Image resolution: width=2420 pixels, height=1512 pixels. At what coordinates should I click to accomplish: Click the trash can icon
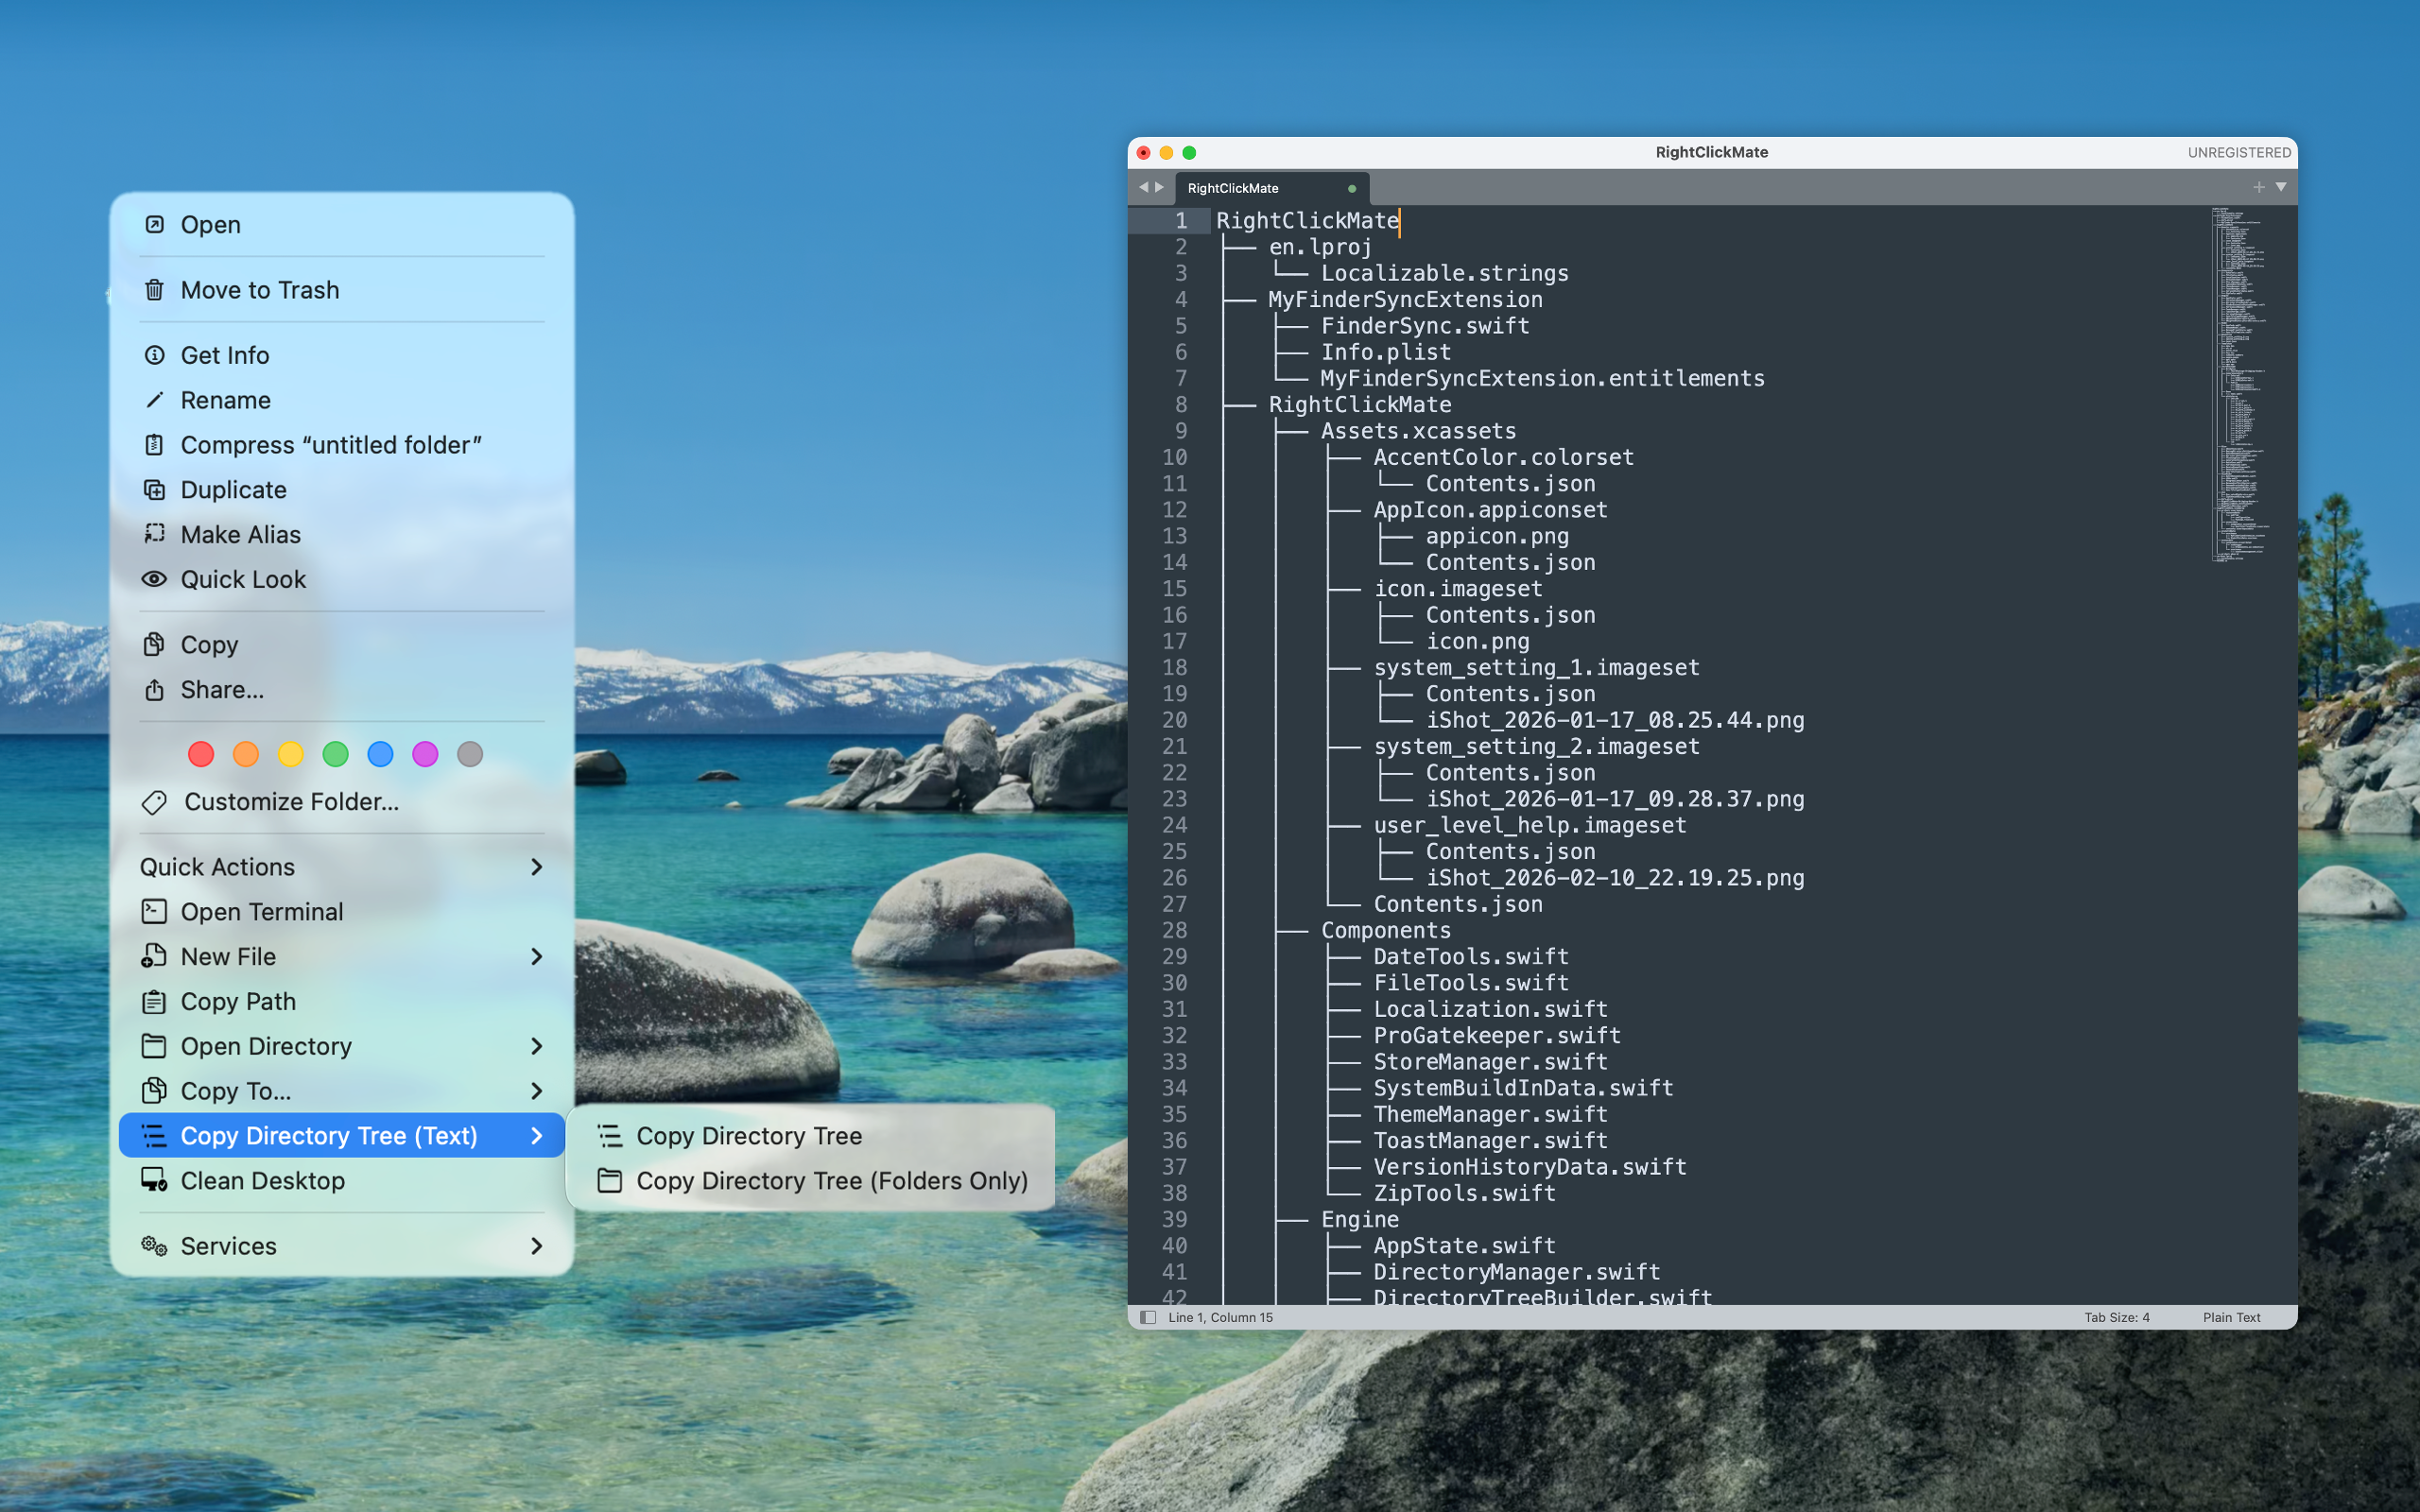(x=154, y=290)
